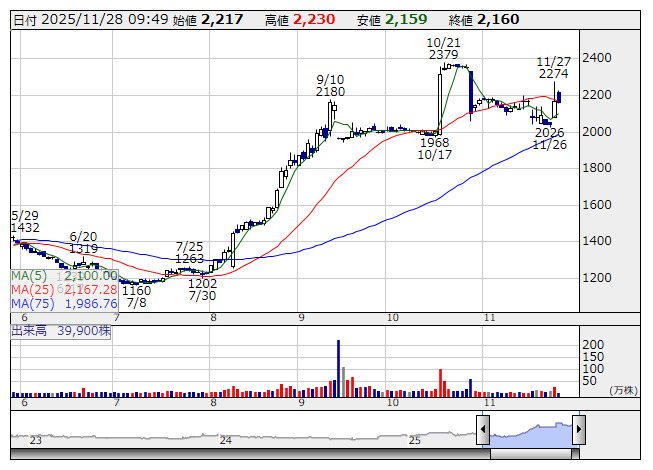
Task: Click the 高値 2,230 high price
Action: pos(300,20)
